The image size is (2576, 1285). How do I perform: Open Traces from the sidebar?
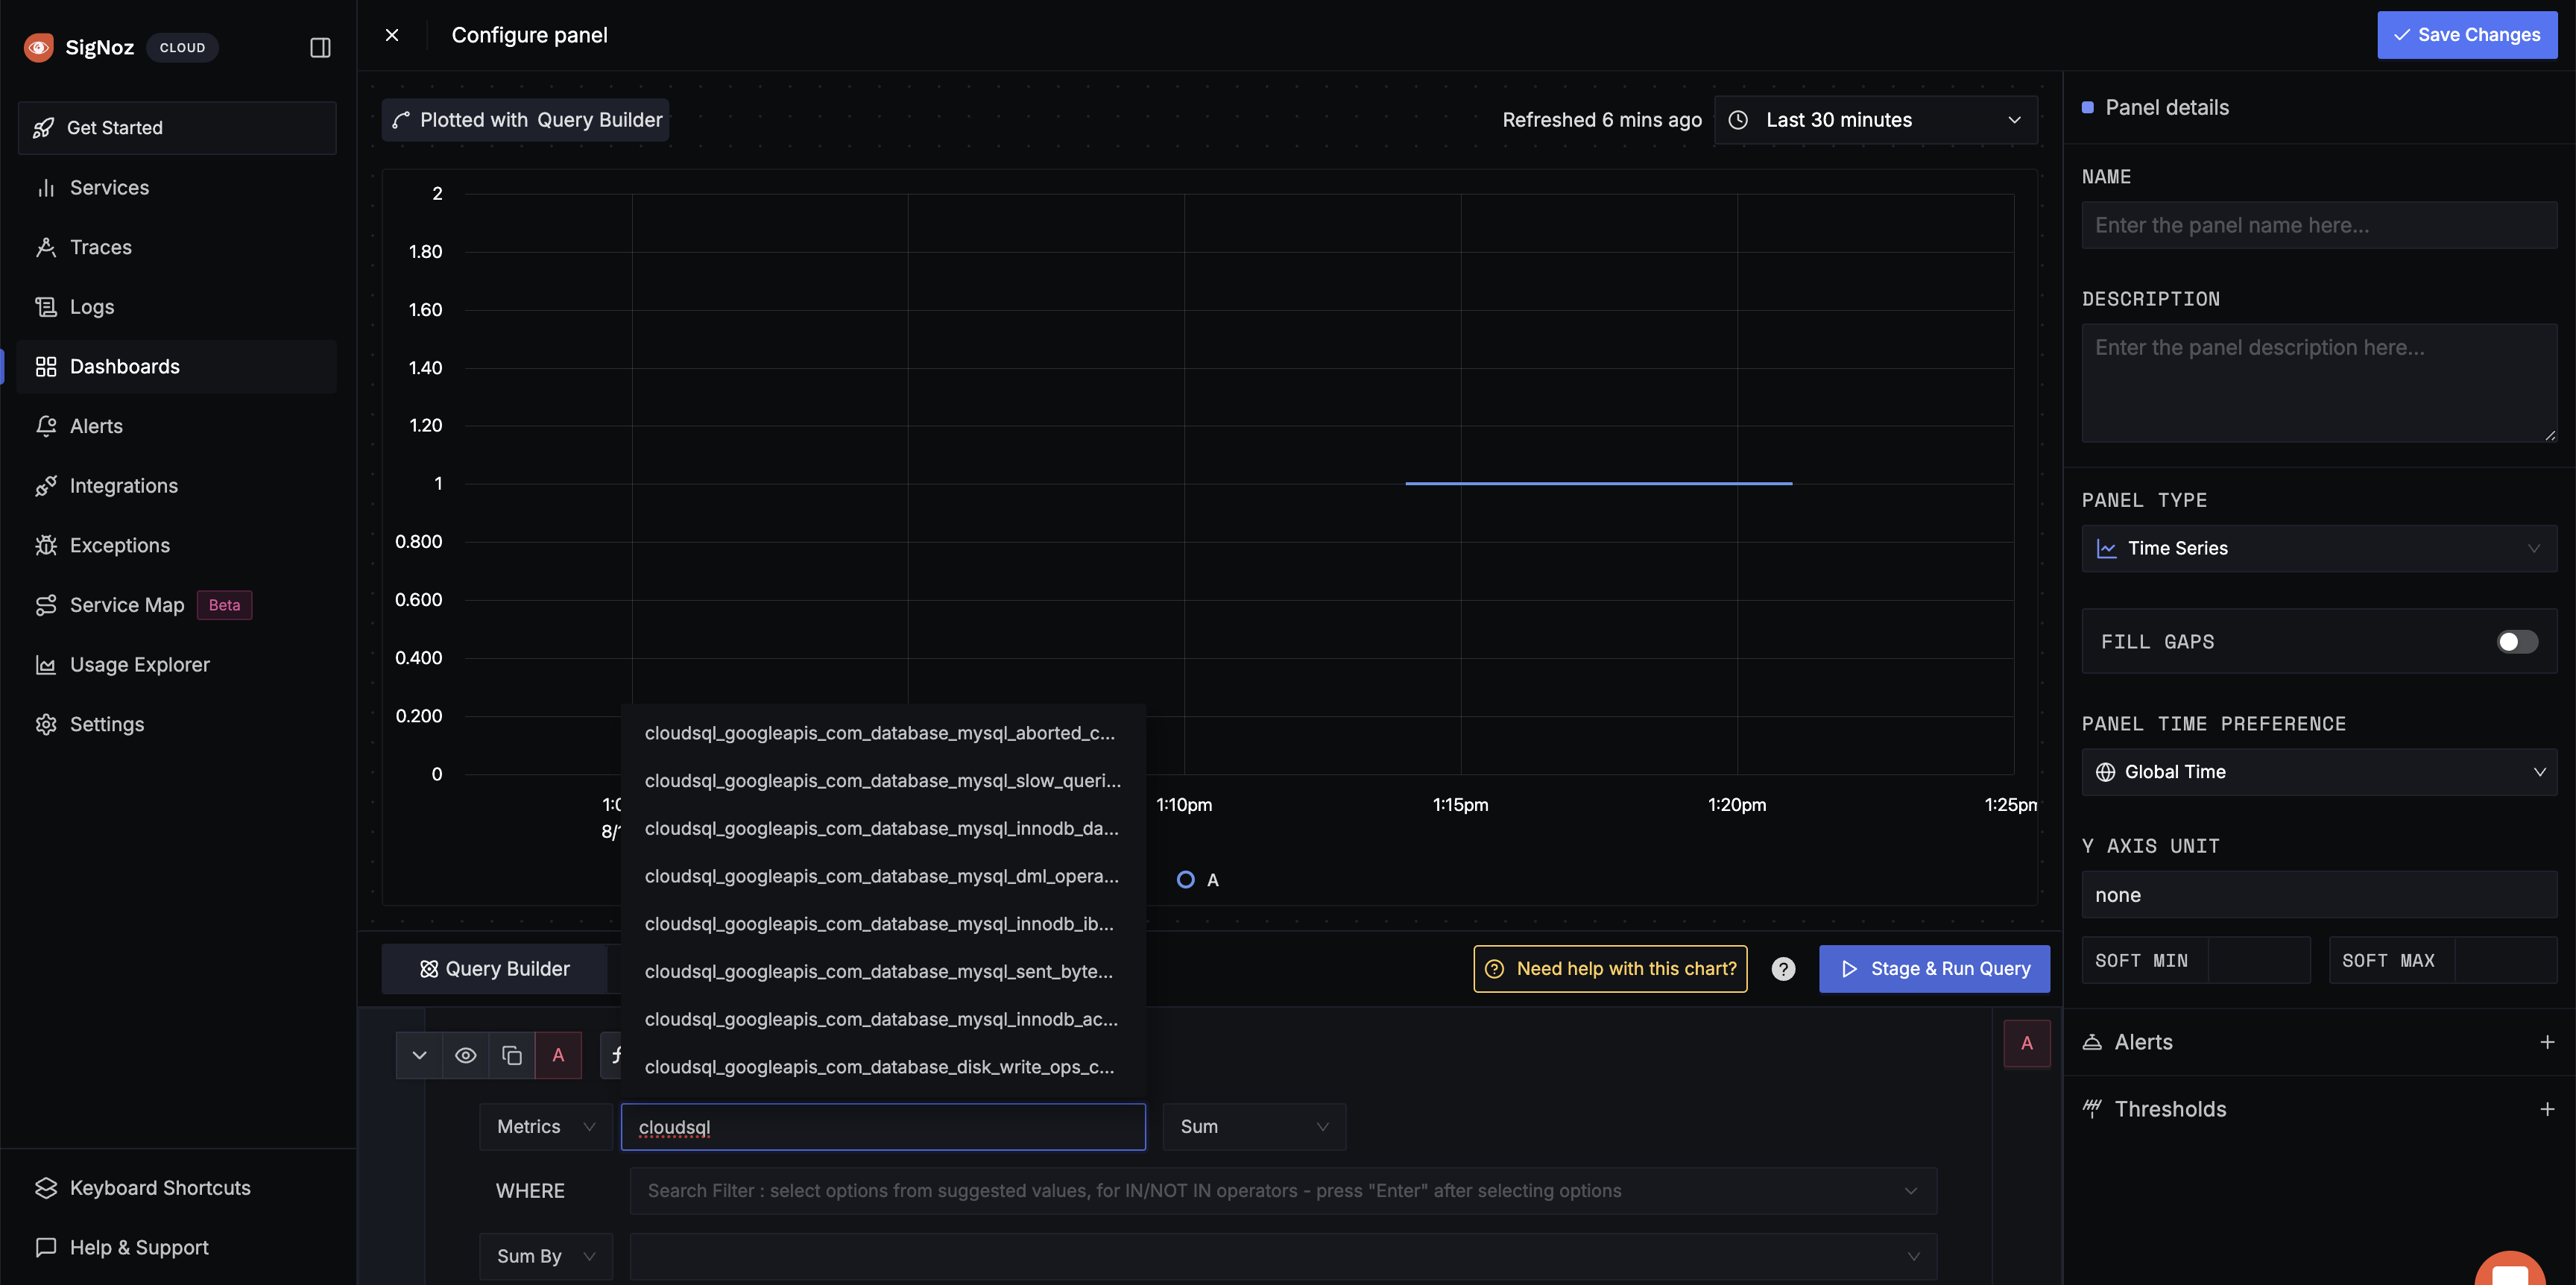click(x=177, y=247)
